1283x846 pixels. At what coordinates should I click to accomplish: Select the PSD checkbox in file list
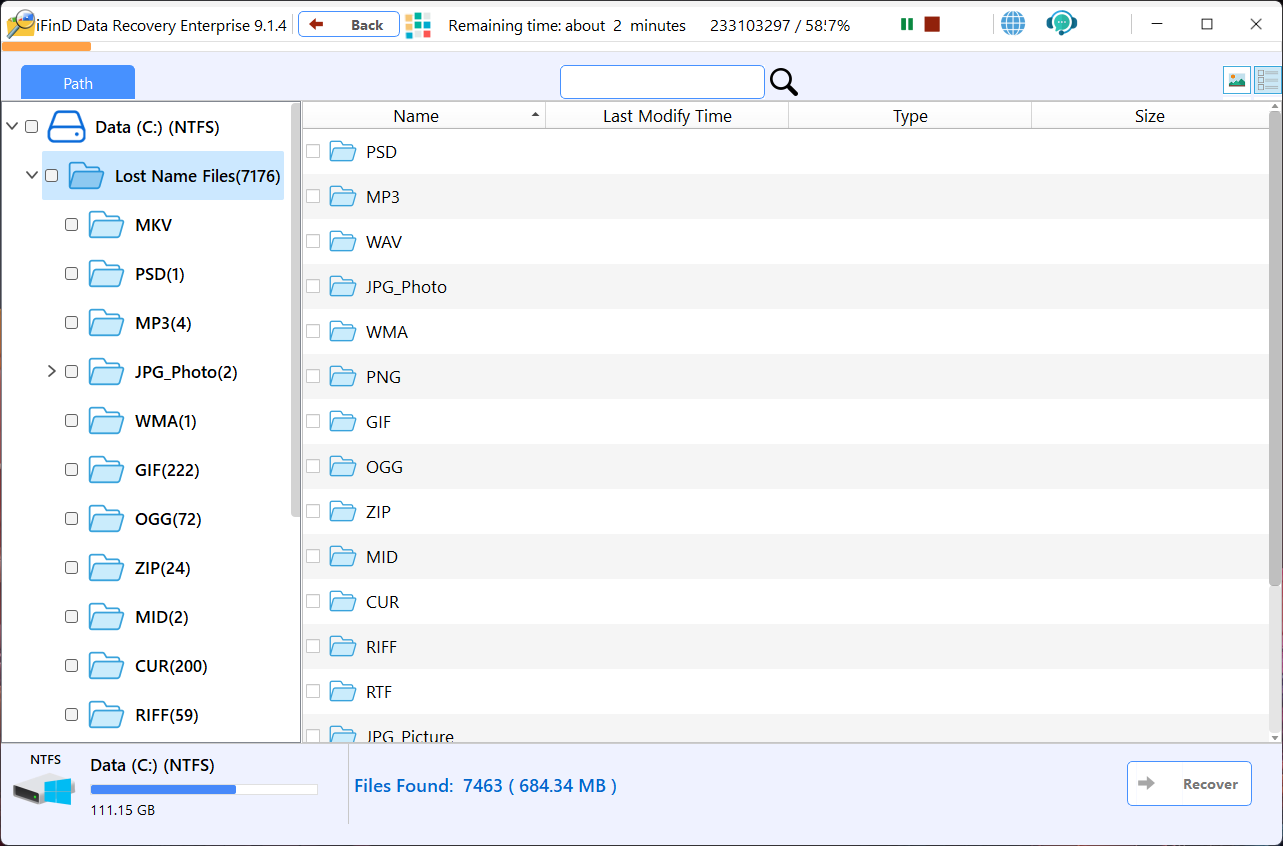click(x=313, y=152)
